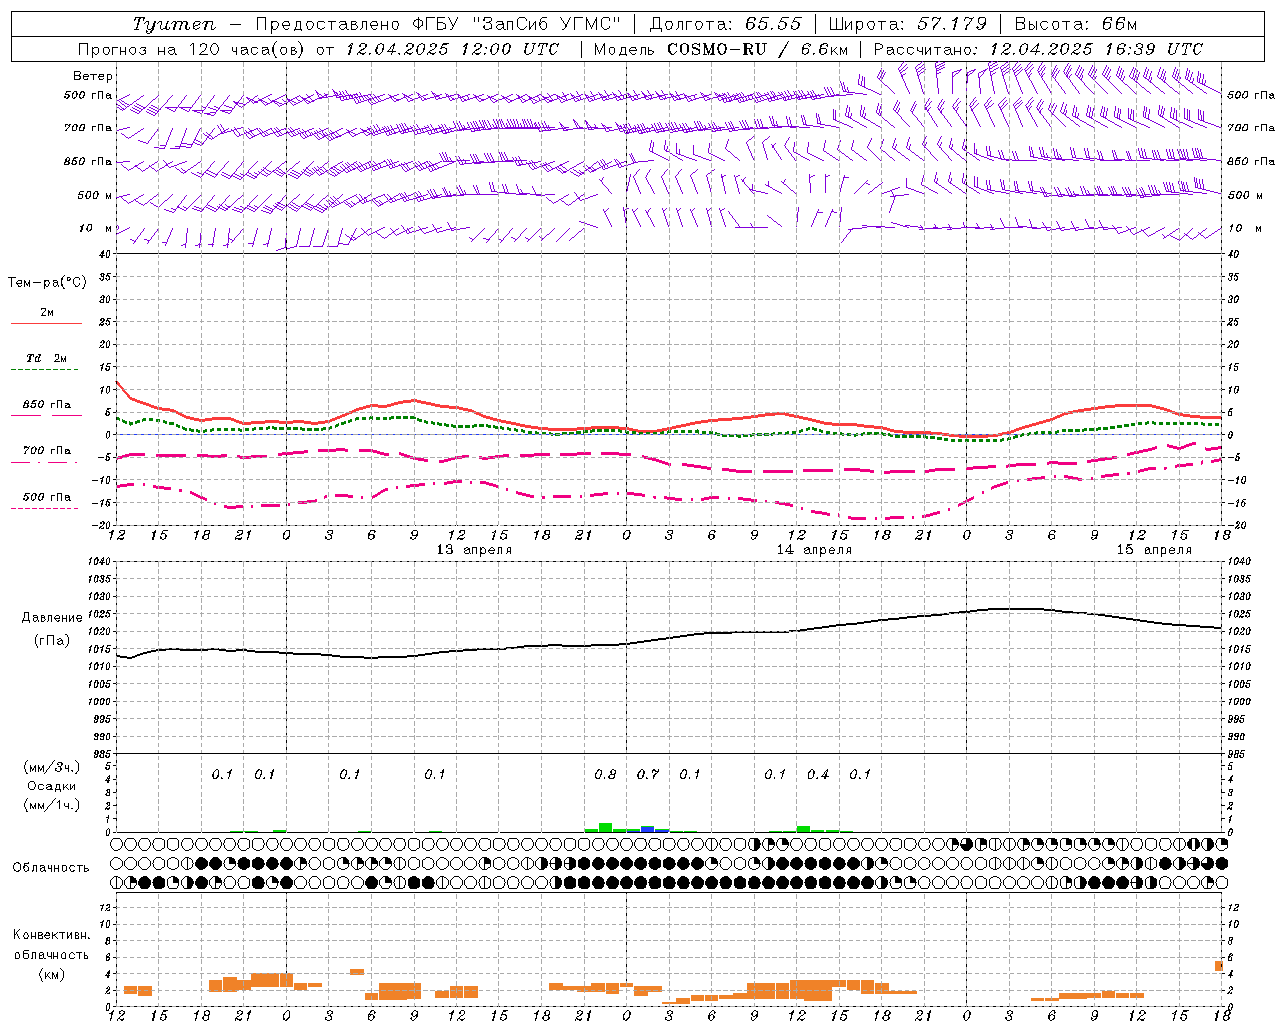The width and height of the screenshot is (1280, 1024).
Task: Click the 'Ветер' wind panel label
Action: [93, 76]
